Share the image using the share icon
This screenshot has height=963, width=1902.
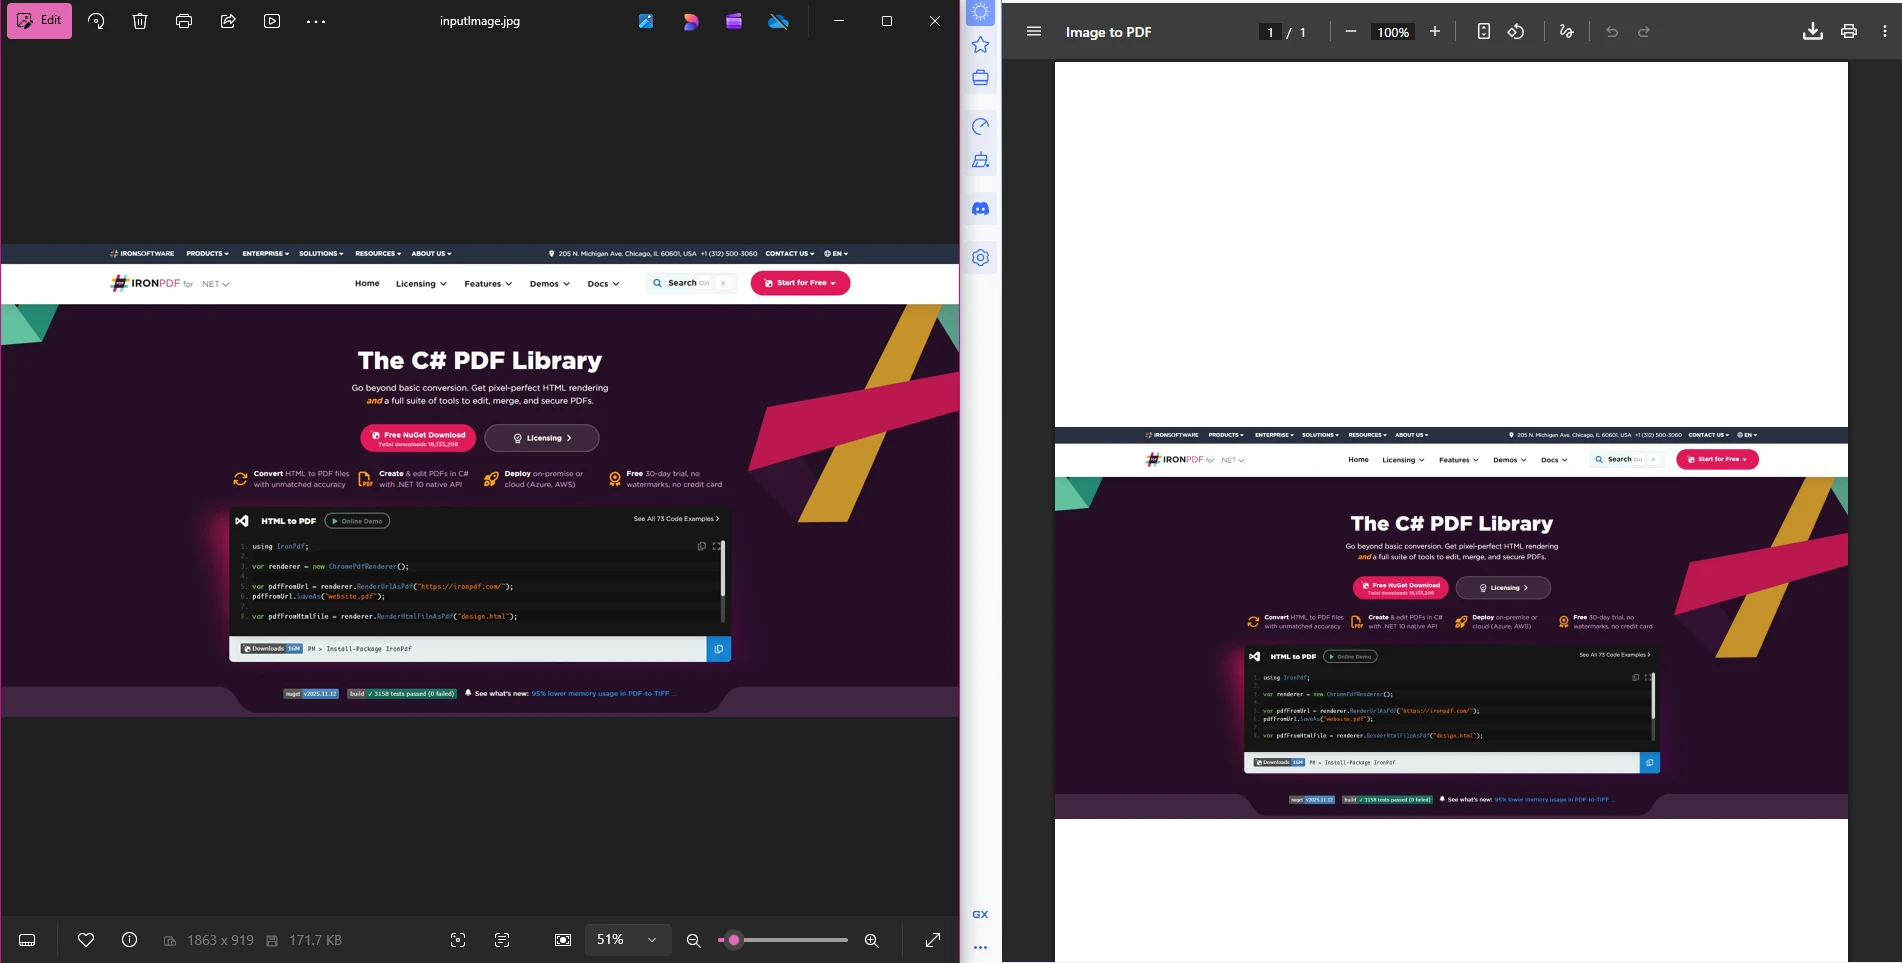[x=228, y=20]
